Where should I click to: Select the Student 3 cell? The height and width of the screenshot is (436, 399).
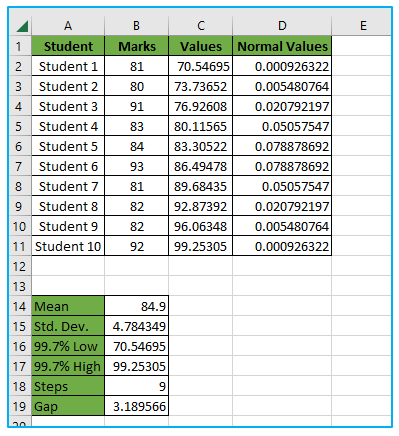click(68, 106)
